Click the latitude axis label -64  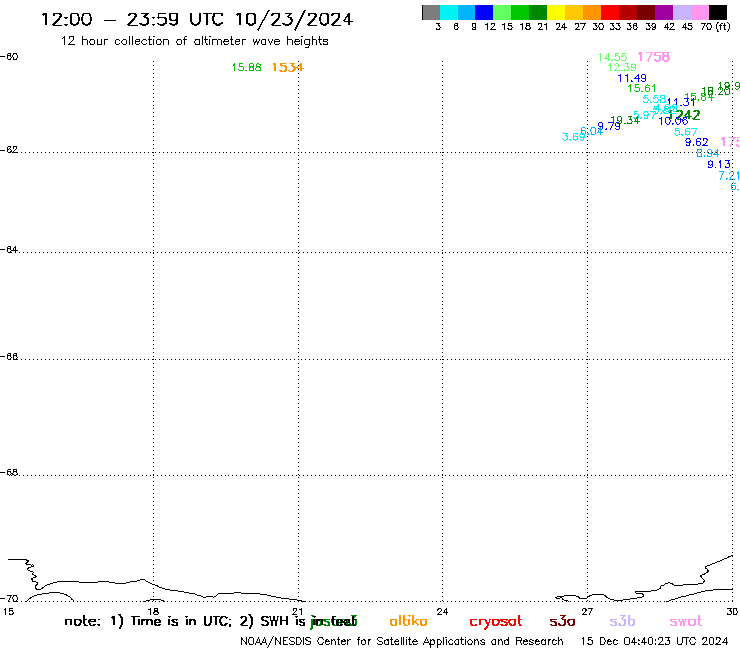point(9,249)
